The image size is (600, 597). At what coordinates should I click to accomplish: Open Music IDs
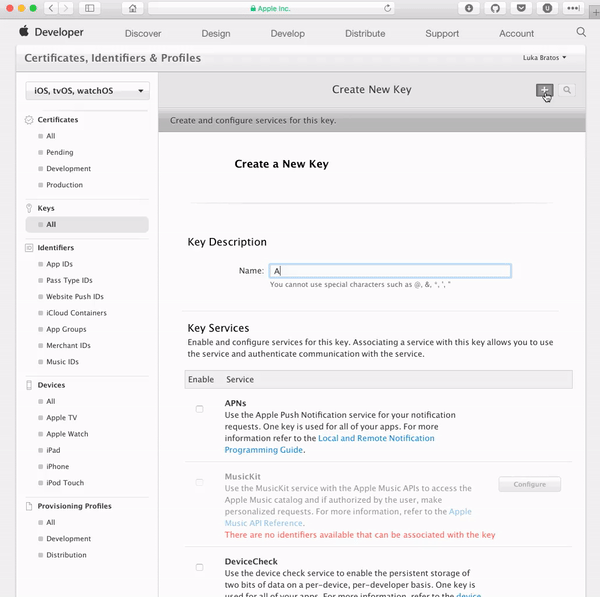tap(62, 362)
